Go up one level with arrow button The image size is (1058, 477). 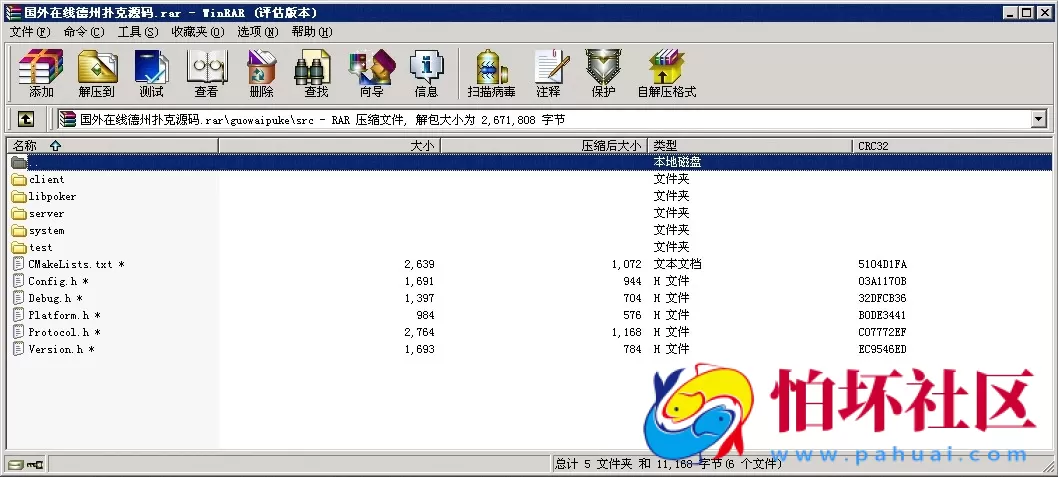(26, 119)
